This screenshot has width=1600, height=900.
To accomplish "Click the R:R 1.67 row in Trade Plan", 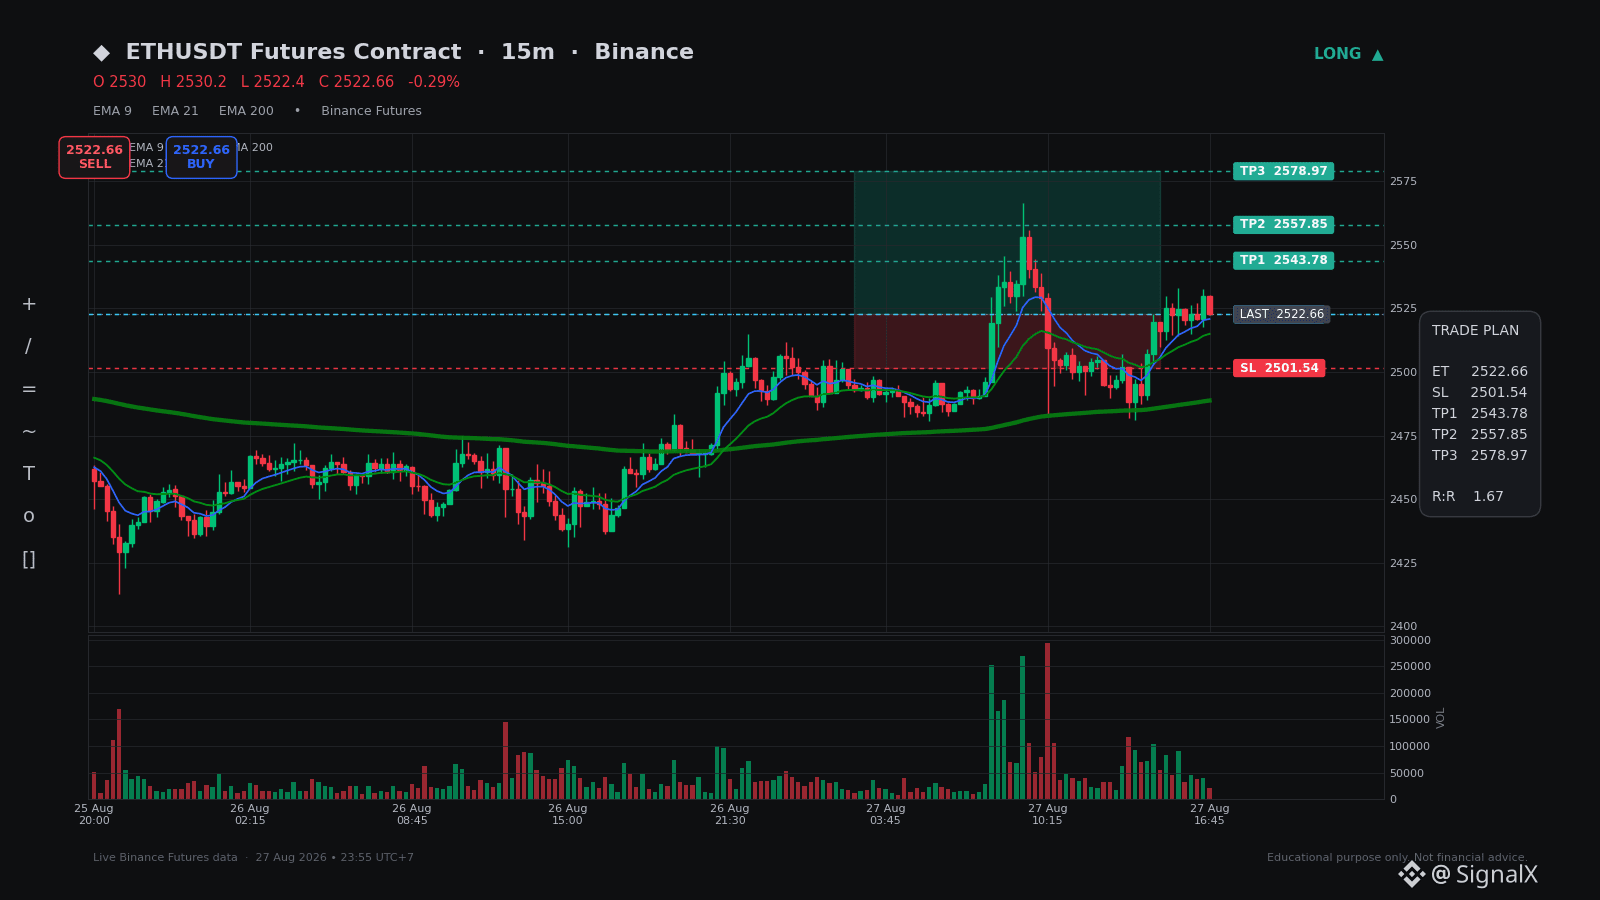I will click(x=1468, y=497).
